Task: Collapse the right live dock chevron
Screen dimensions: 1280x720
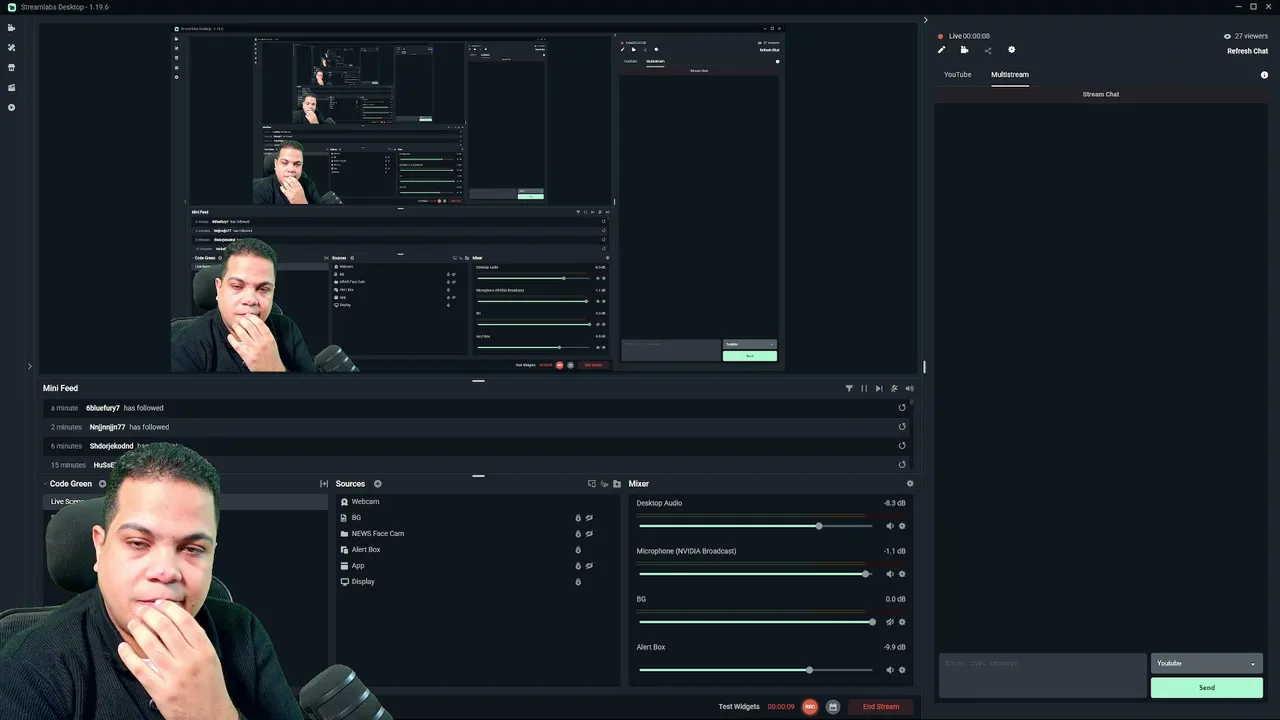Action: 925,20
